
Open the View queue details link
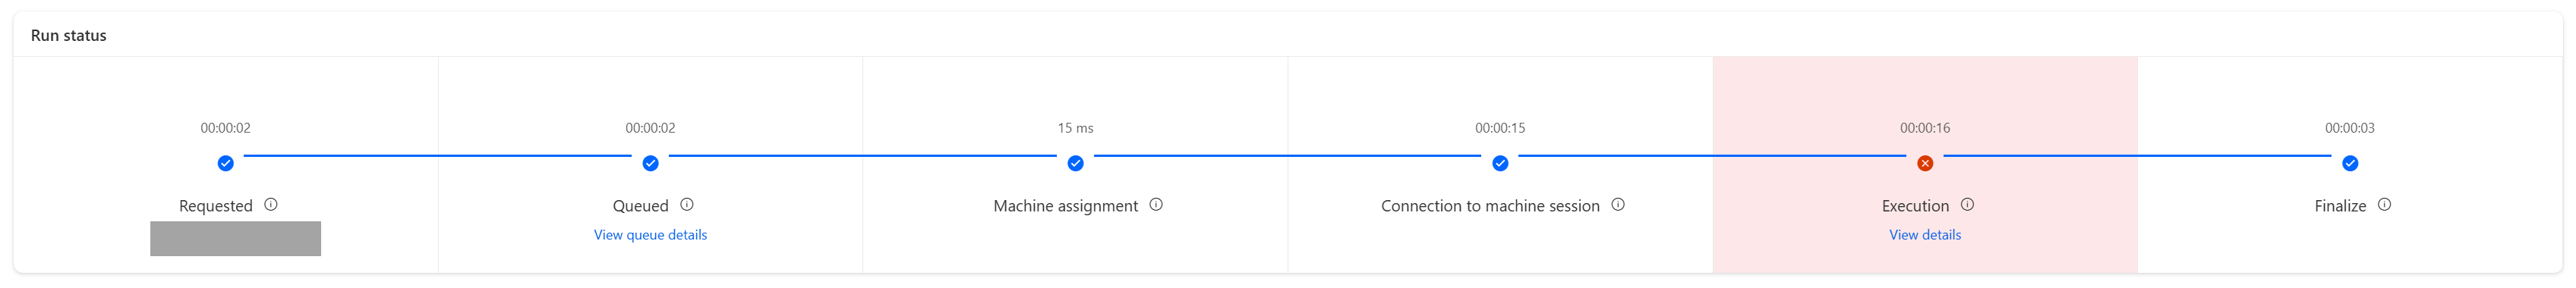(650, 235)
